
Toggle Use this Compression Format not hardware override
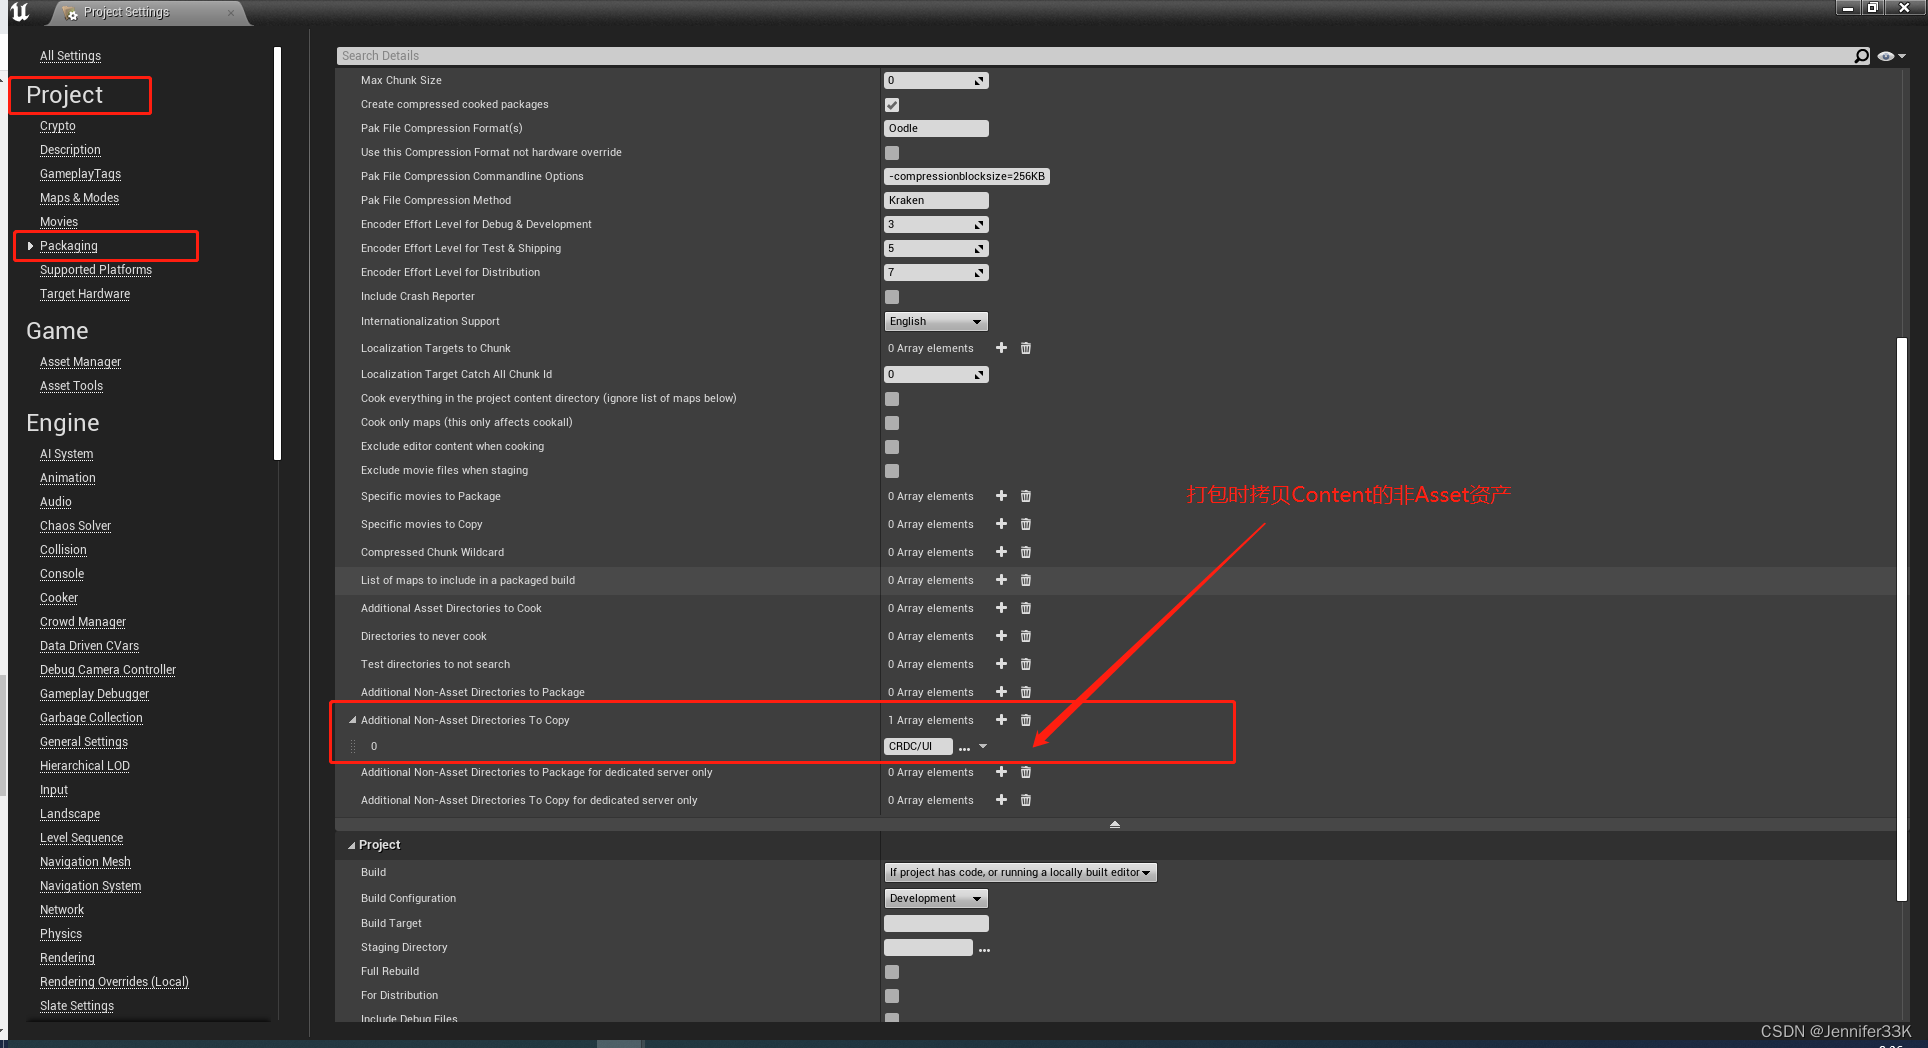892,153
